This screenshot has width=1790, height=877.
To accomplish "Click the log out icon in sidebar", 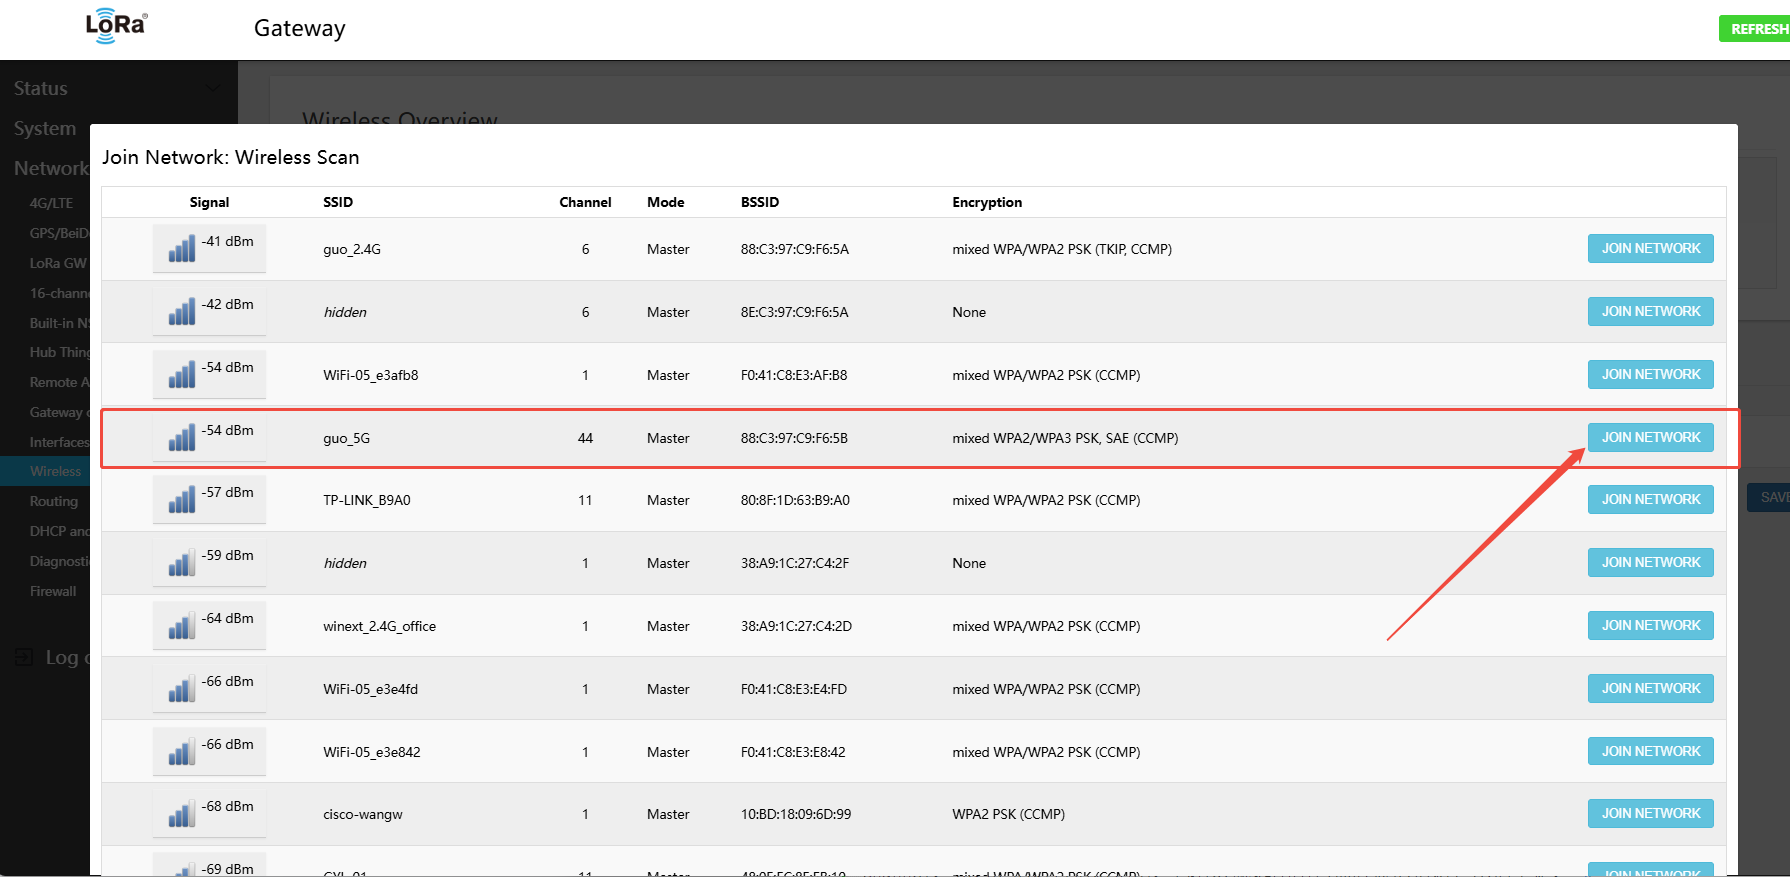I will pos(24,657).
